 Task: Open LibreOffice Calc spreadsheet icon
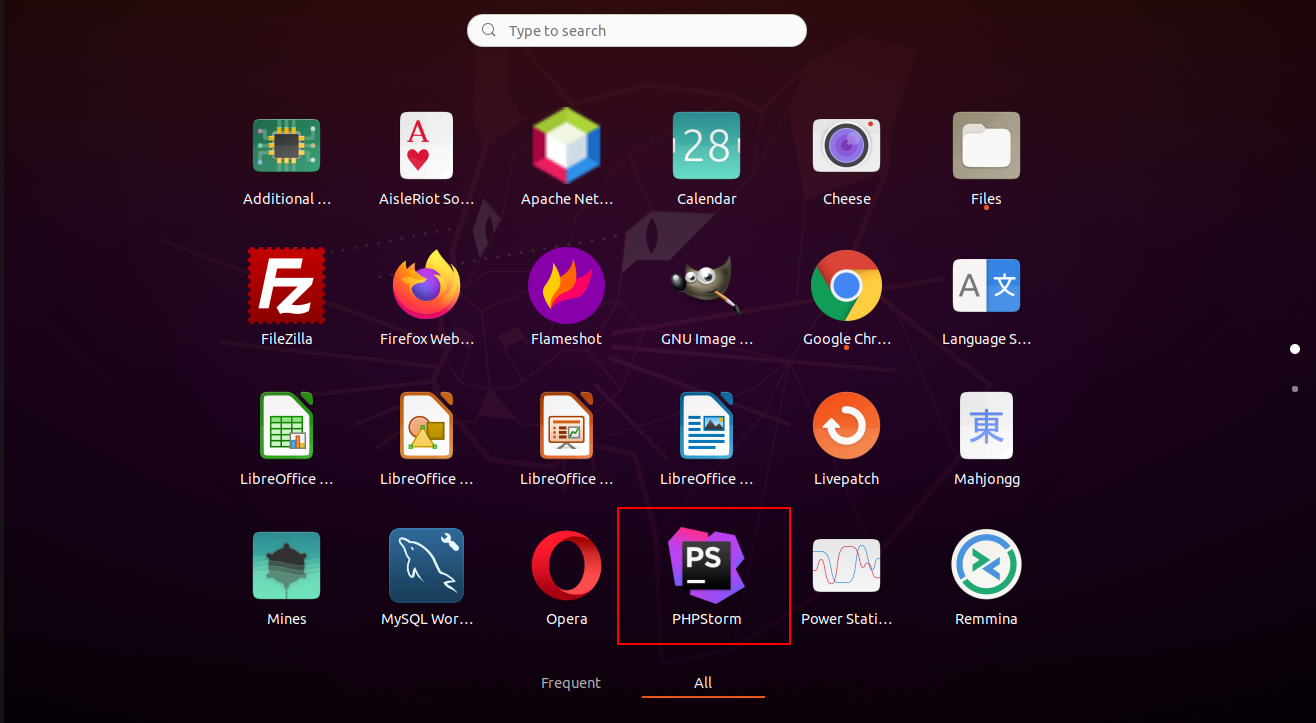[x=286, y=426]
